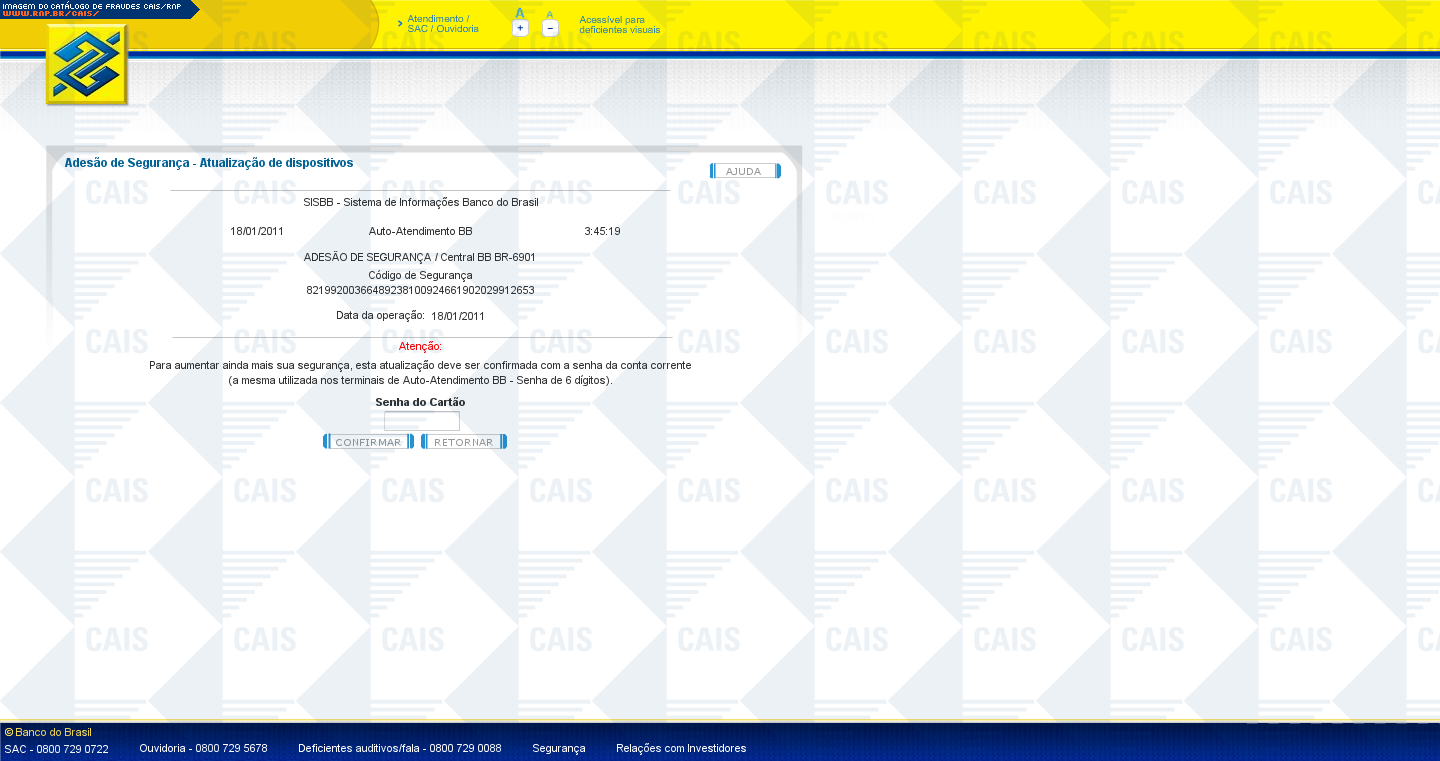Open Acessível para deficientes visuais link
Screen dimensions: 1440x761
click(x=619, y=24)
